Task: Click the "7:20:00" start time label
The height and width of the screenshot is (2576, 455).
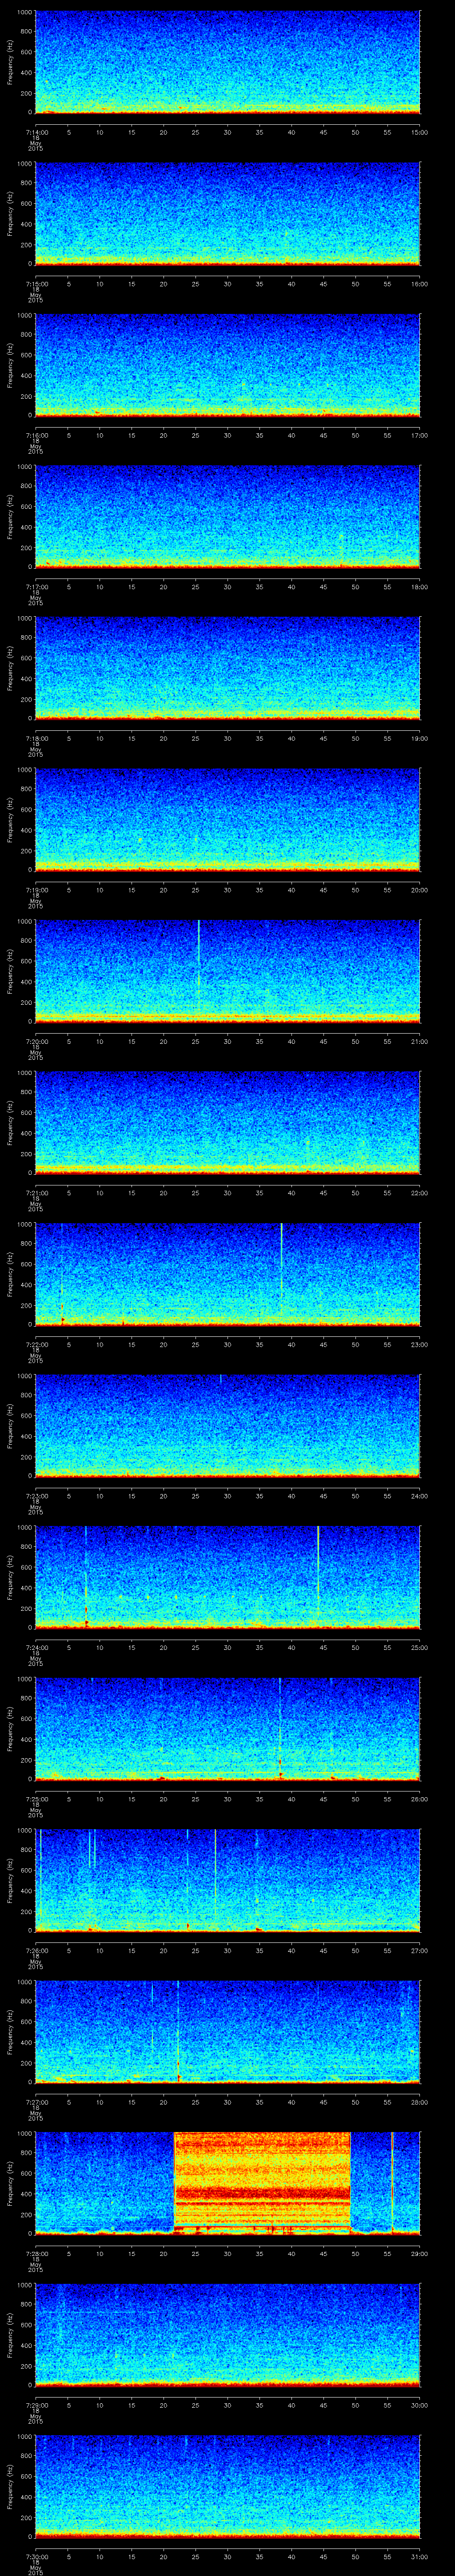Action: coord(36,1041)
